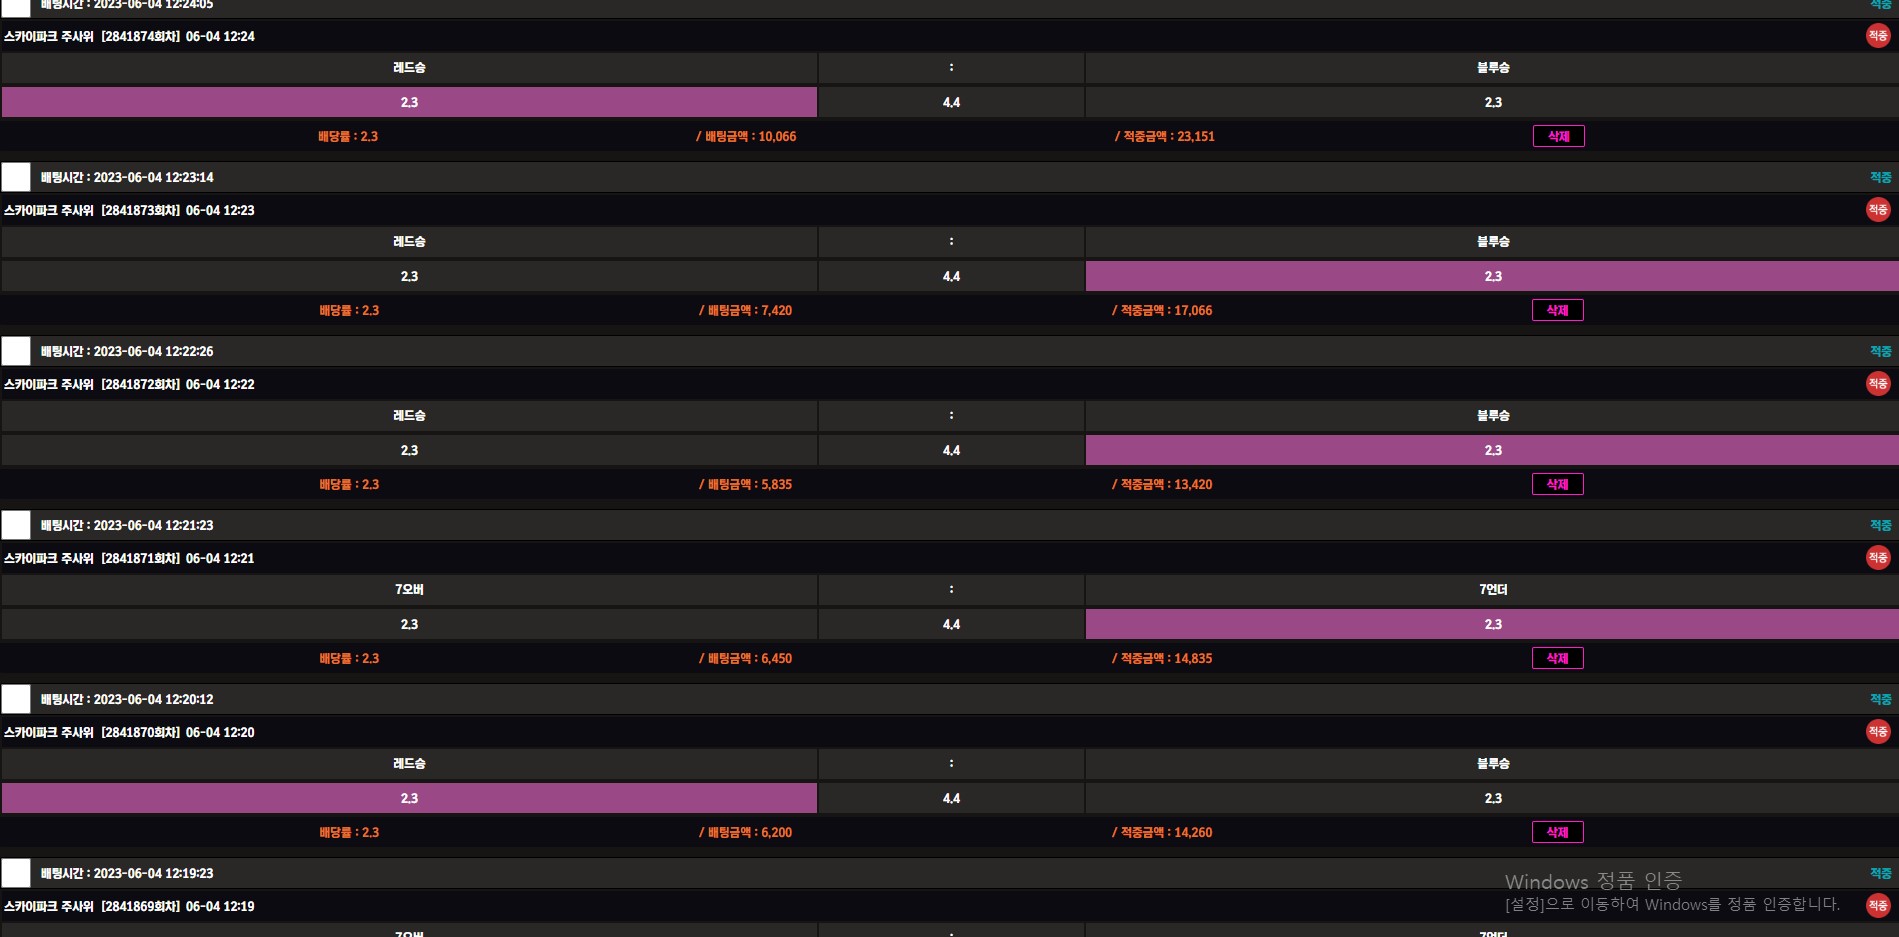Select highlighted 레드승 2.3 odds in round 2841874
Screen dimensions: 1899x937
pos(409,102)
